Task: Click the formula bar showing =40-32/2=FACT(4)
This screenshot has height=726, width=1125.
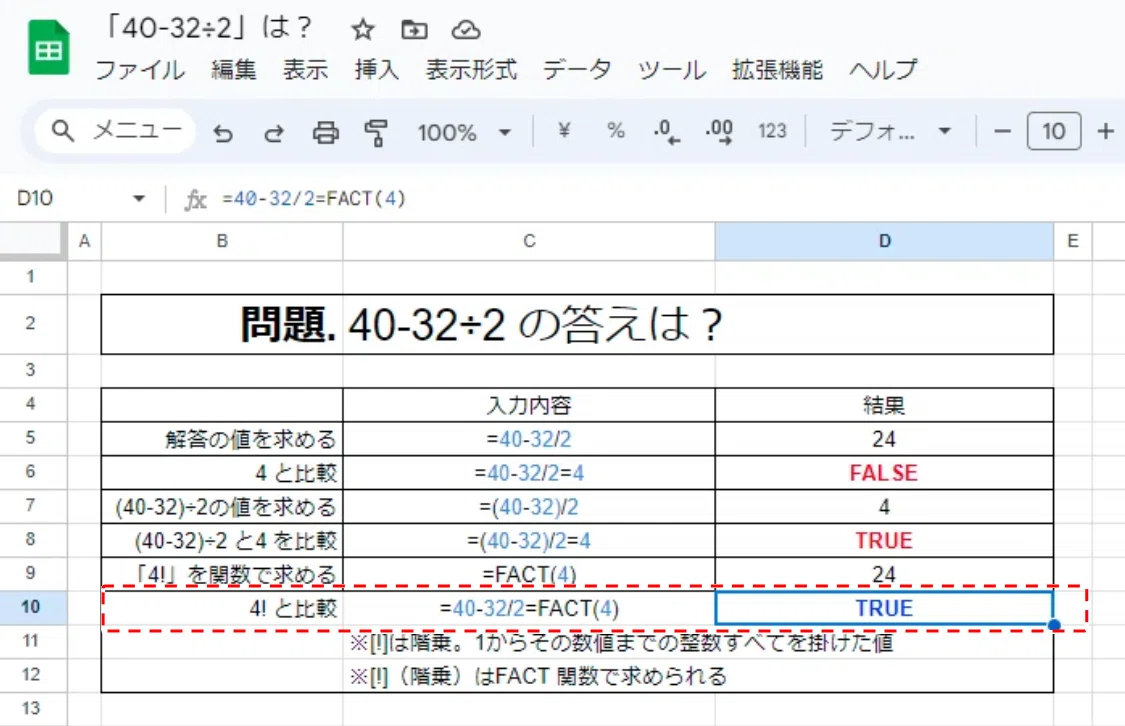Action: (667, 199)
